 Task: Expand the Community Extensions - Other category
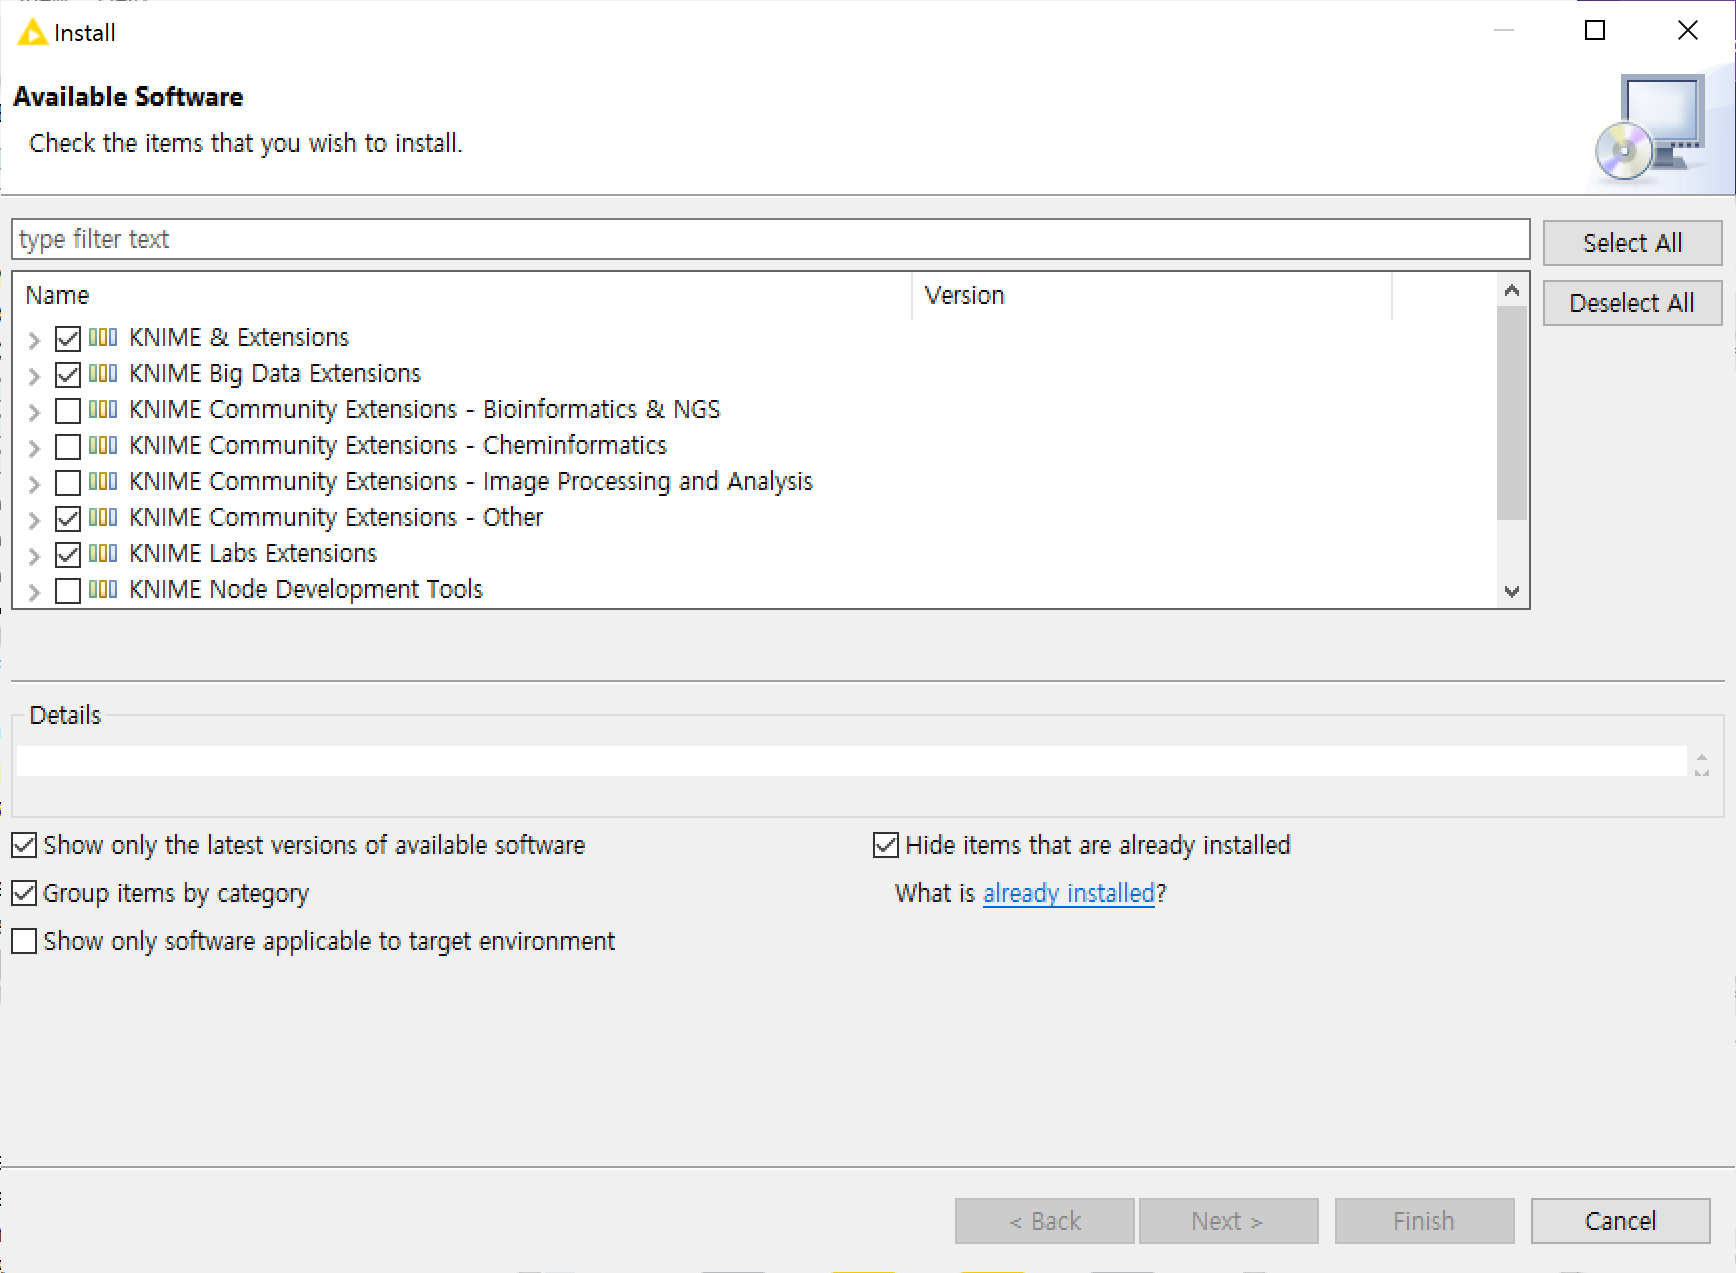click(34, 520)
